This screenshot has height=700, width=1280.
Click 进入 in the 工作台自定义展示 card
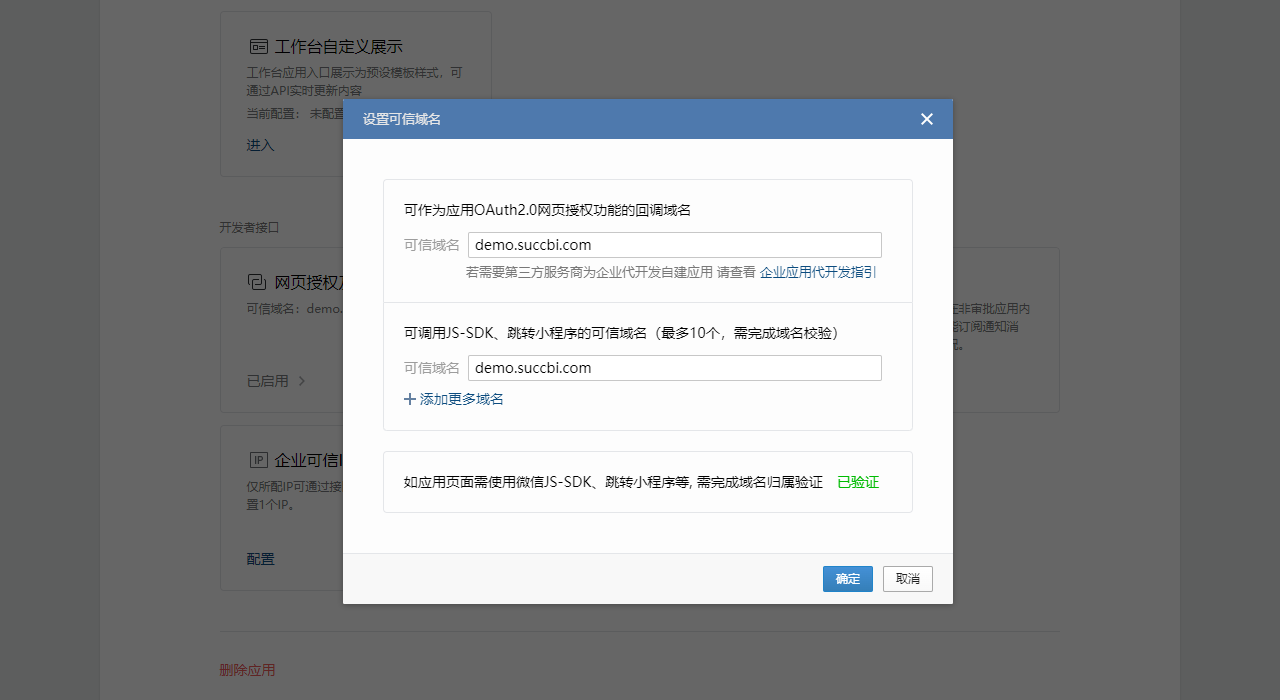tap(260, 144)
